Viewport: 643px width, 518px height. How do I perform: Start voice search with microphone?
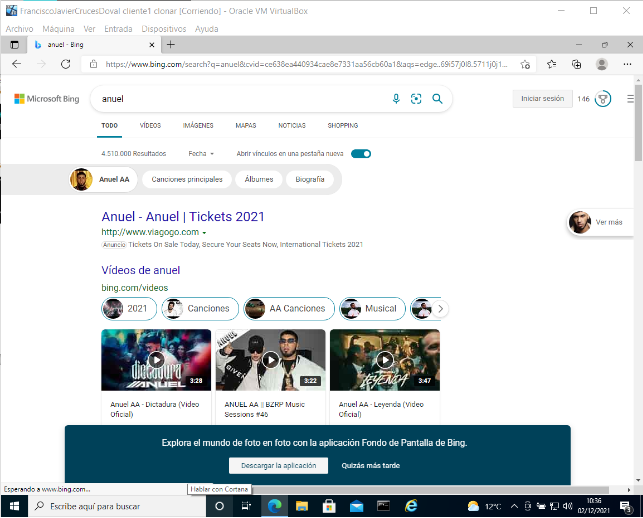point(396,99)
